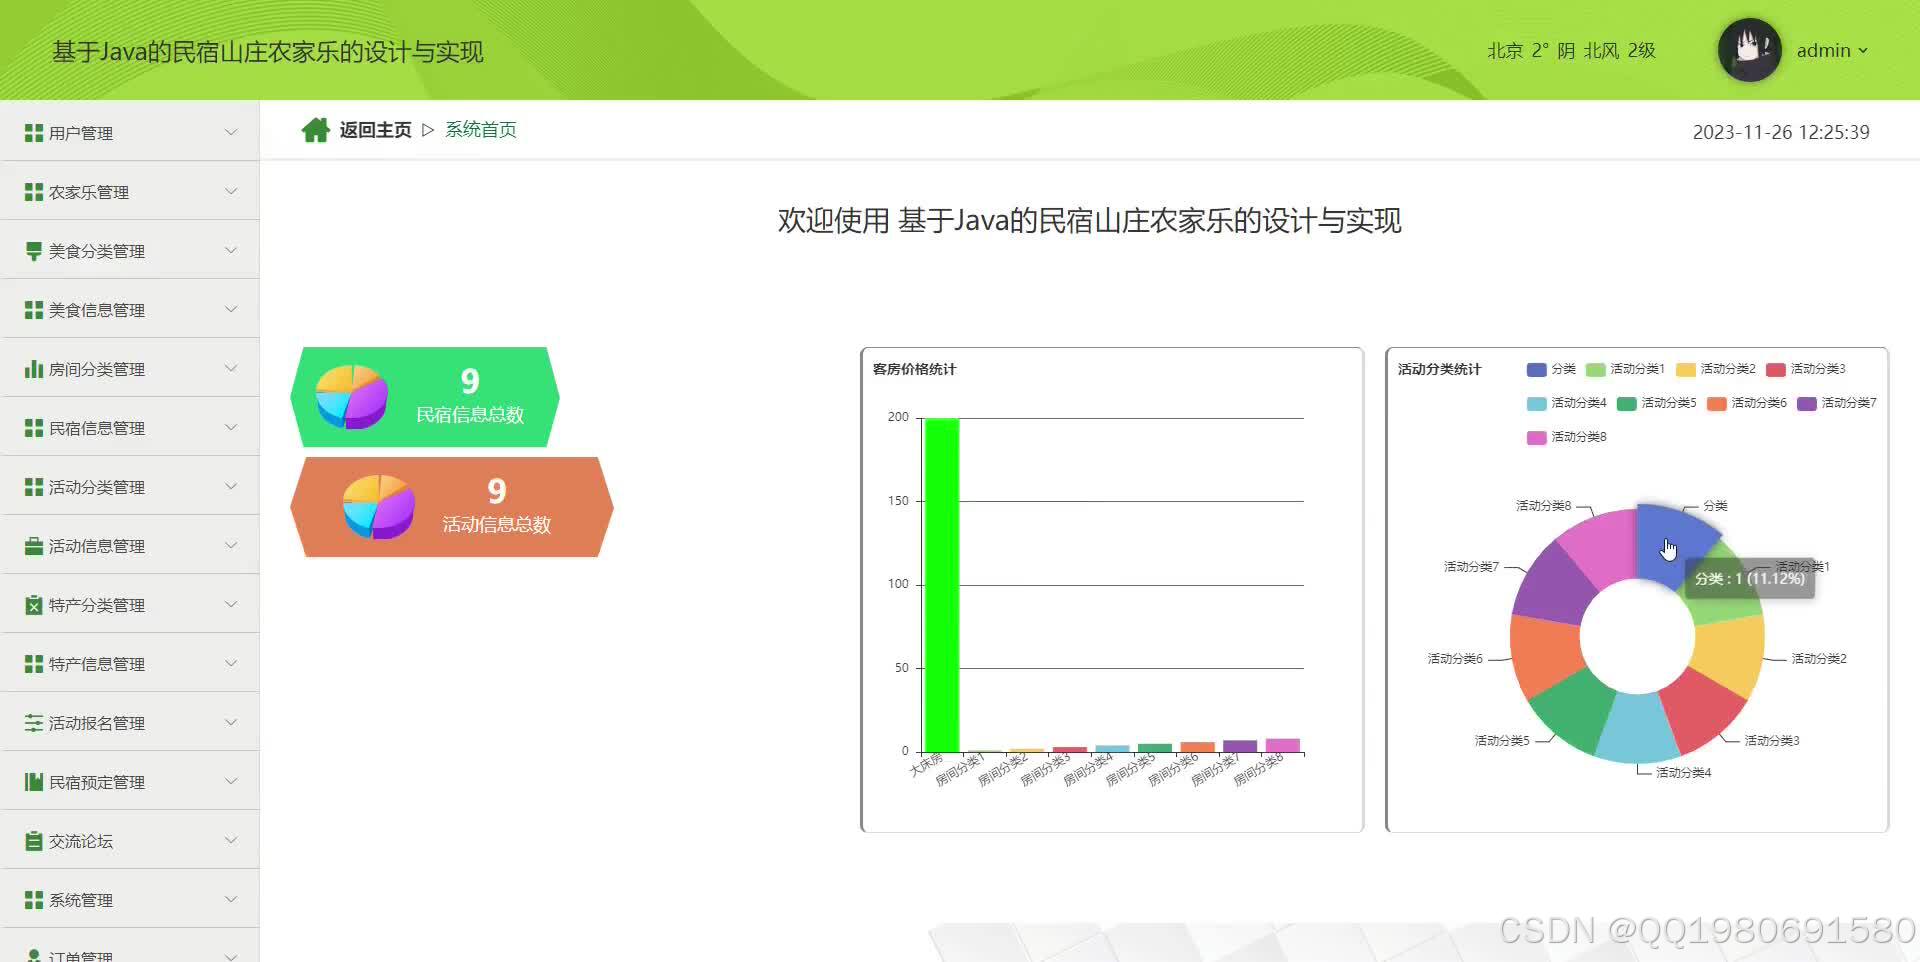Click the 用户管理 grid icon
Image resolution: width=1920 pixels, height=962 pixels.
click(x=33, y=133)
